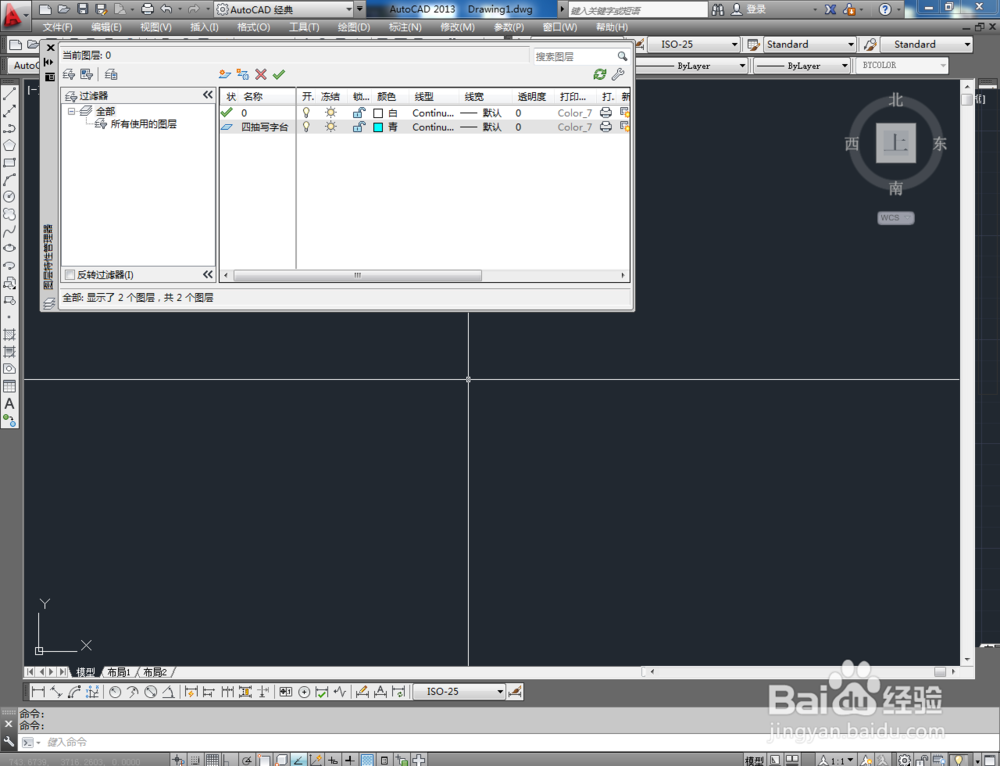Click 登录 sign-in button
This screenshot has width=1000, height=766.
(748, 10)
